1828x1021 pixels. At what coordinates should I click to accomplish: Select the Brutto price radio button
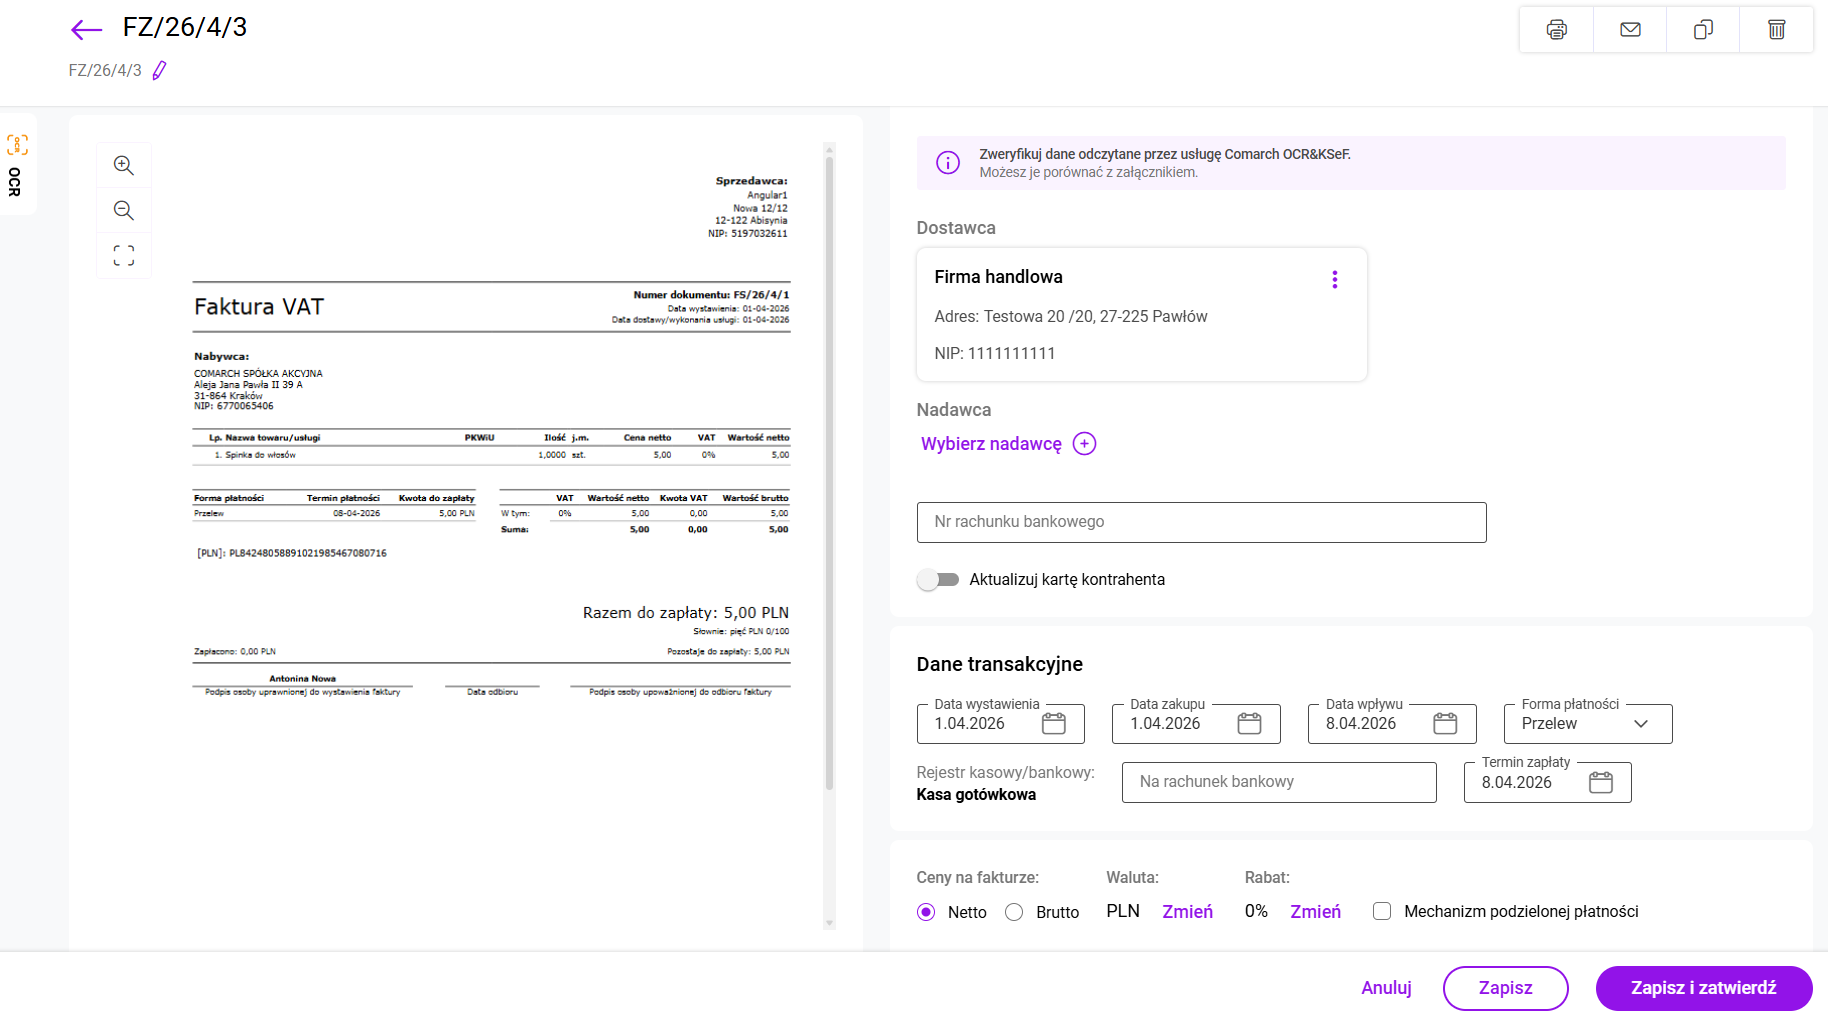click(x=1014, y=912)
